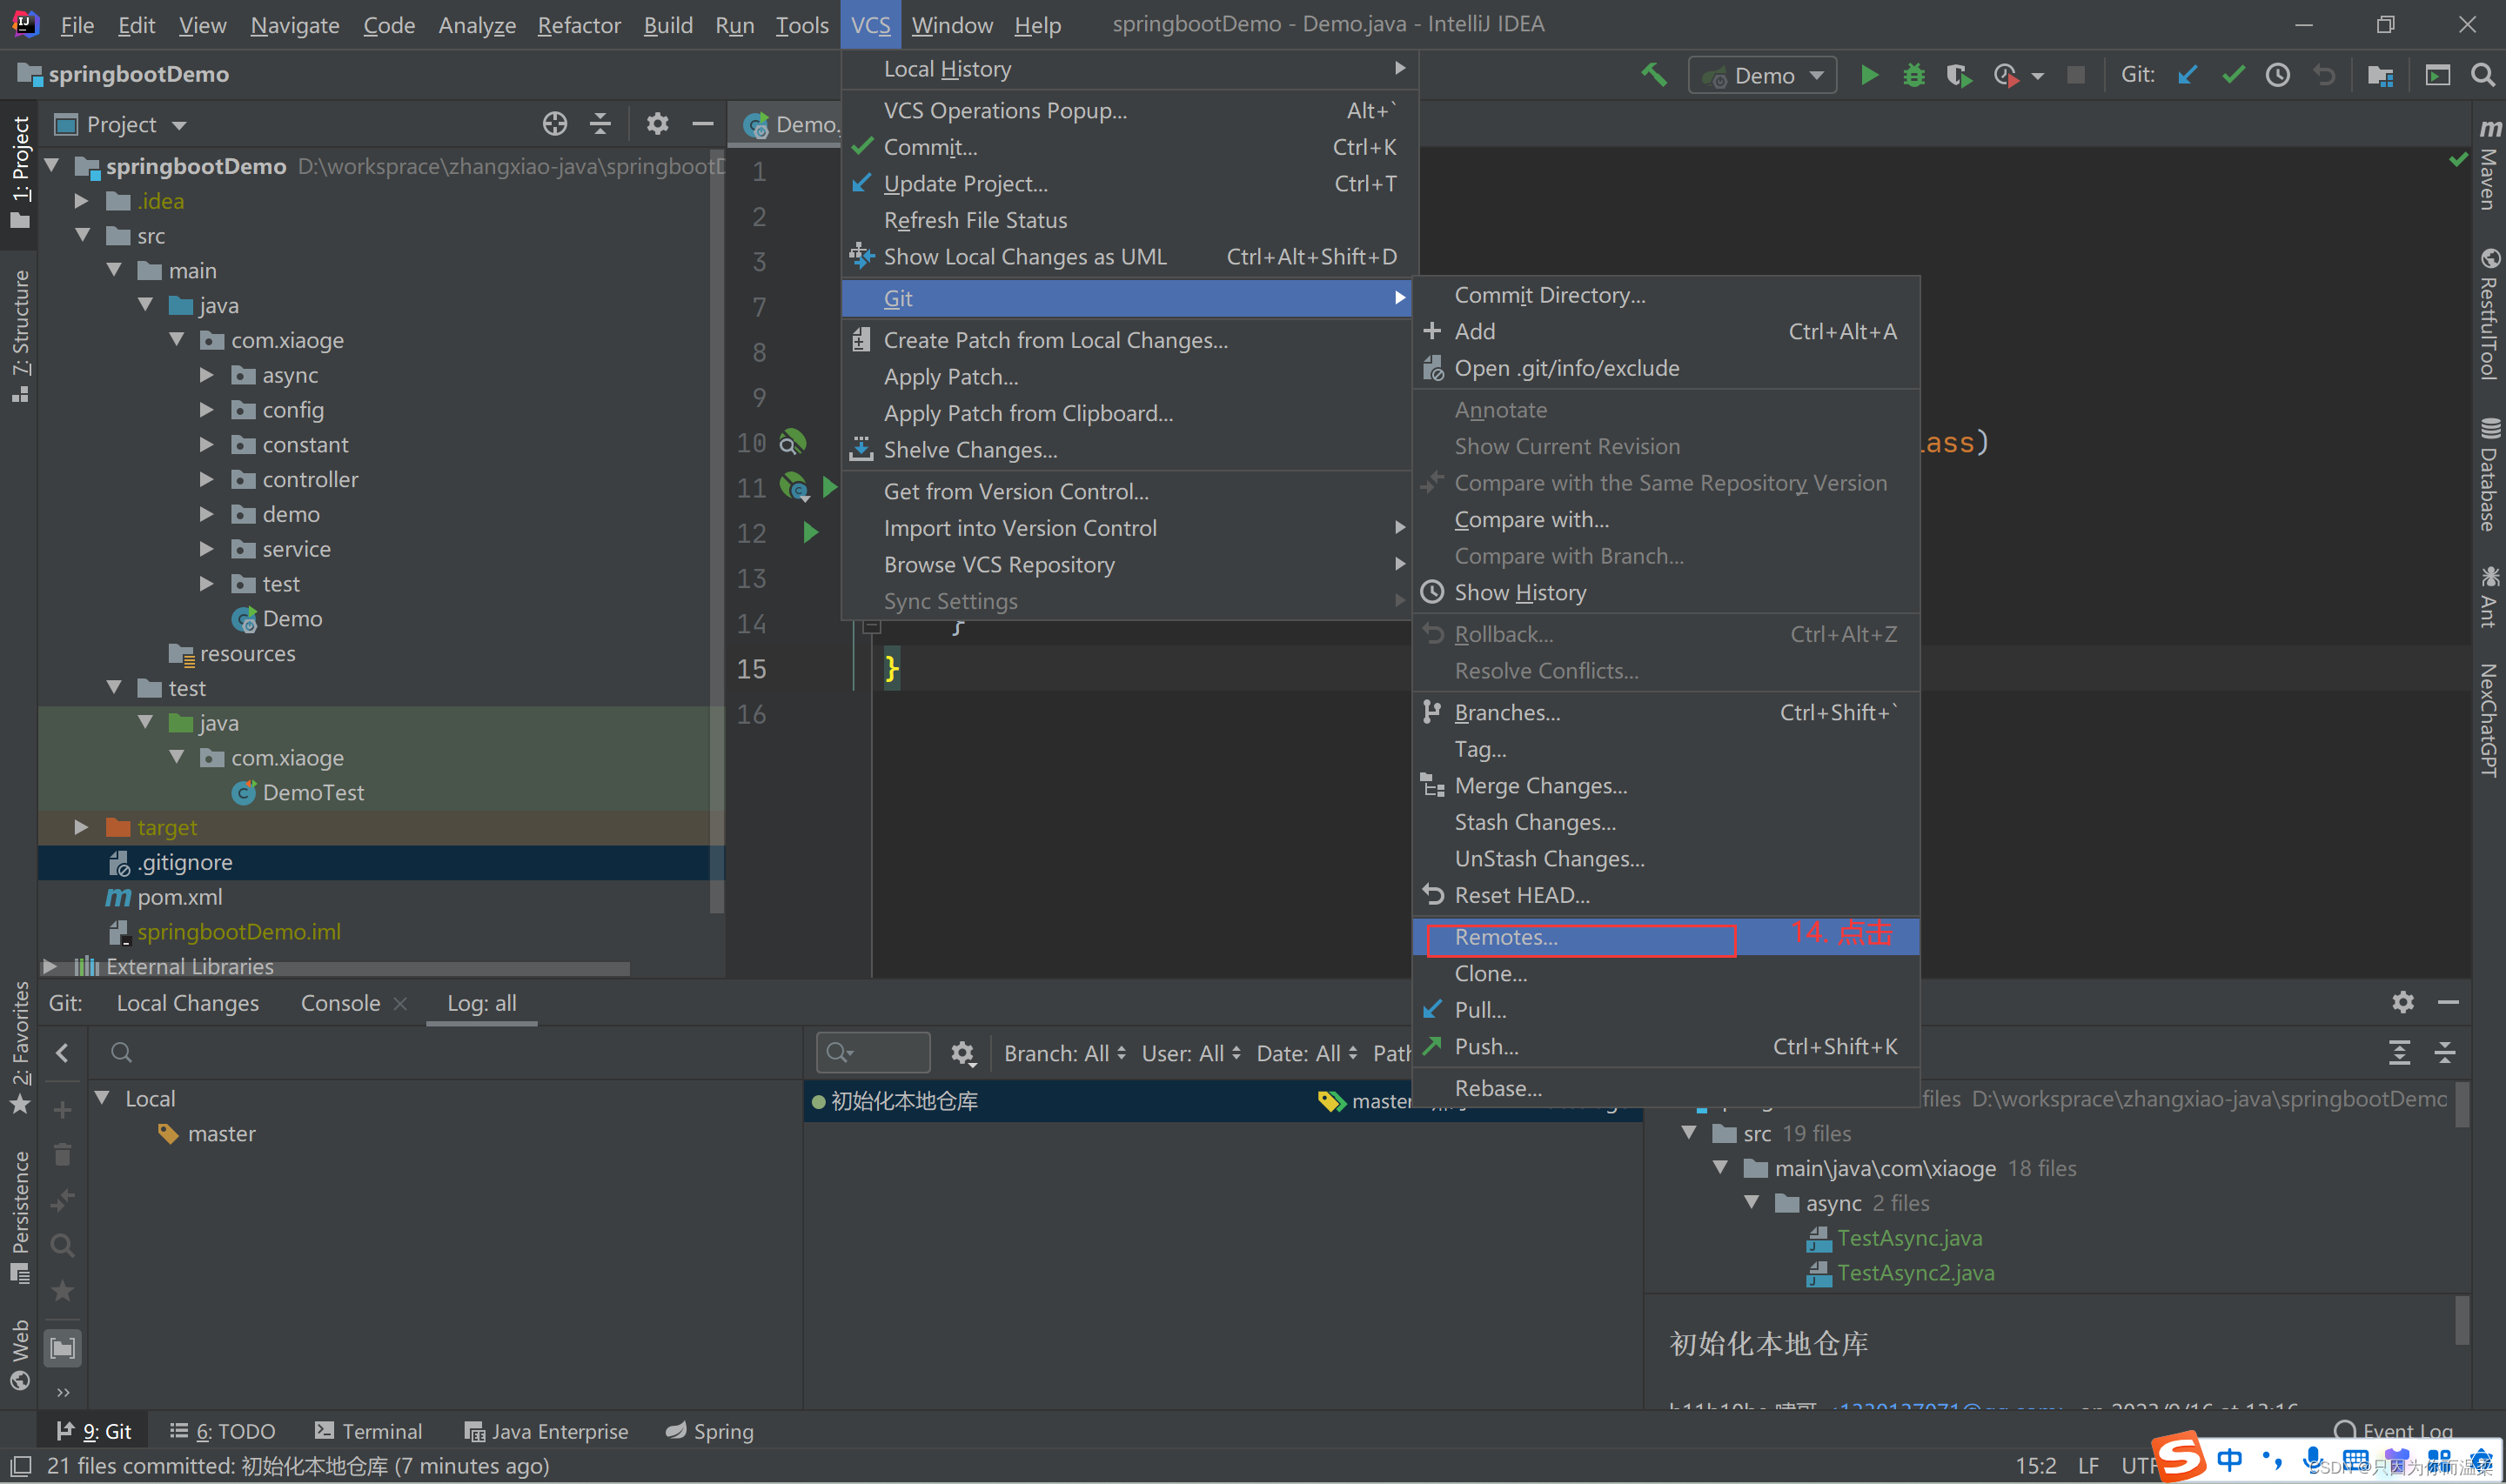The image size is (2506, 1484).
Task: Toggle the Favorites tool window
Action: tap(20, 1048)
